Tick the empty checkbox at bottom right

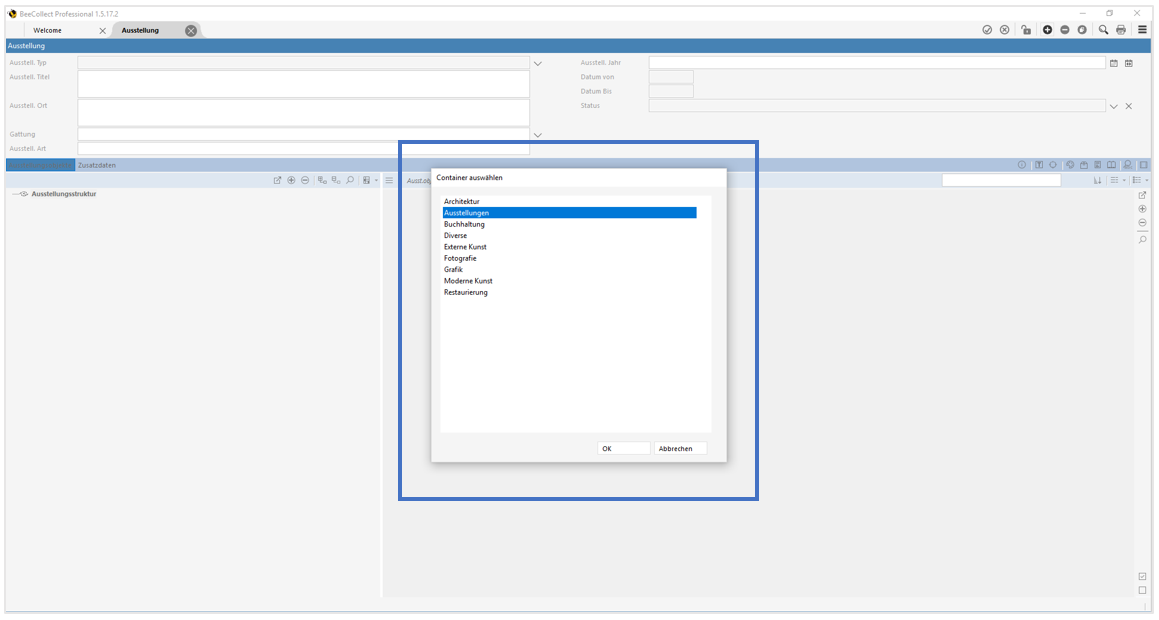click(x=1143, y=591)
